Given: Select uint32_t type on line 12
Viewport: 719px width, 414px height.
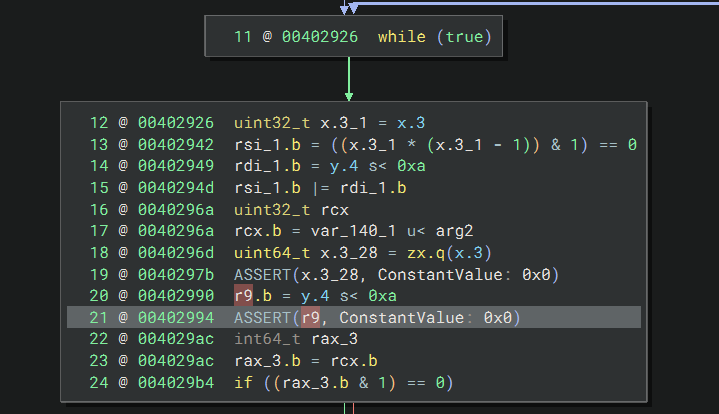Looking at the screenshot, I should 270,123.
